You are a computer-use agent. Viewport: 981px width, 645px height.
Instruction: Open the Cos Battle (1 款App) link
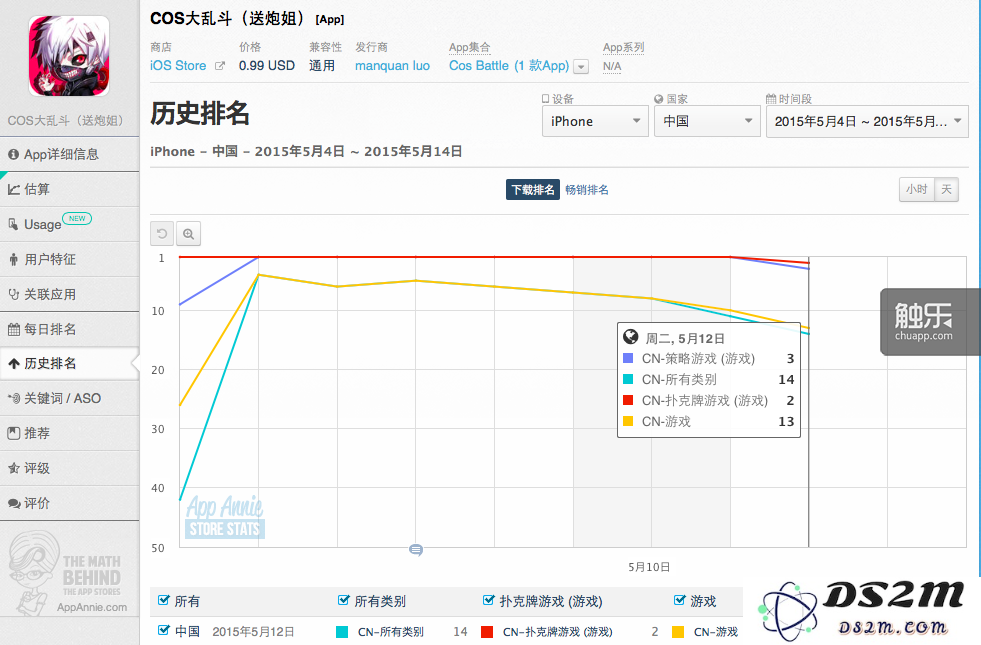(x=509, y=66)
